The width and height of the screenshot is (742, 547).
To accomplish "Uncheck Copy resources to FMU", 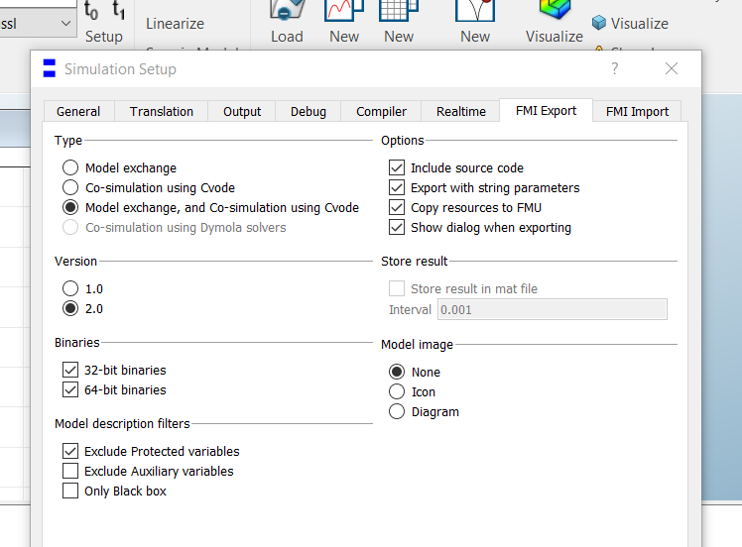I will point(397,208).
